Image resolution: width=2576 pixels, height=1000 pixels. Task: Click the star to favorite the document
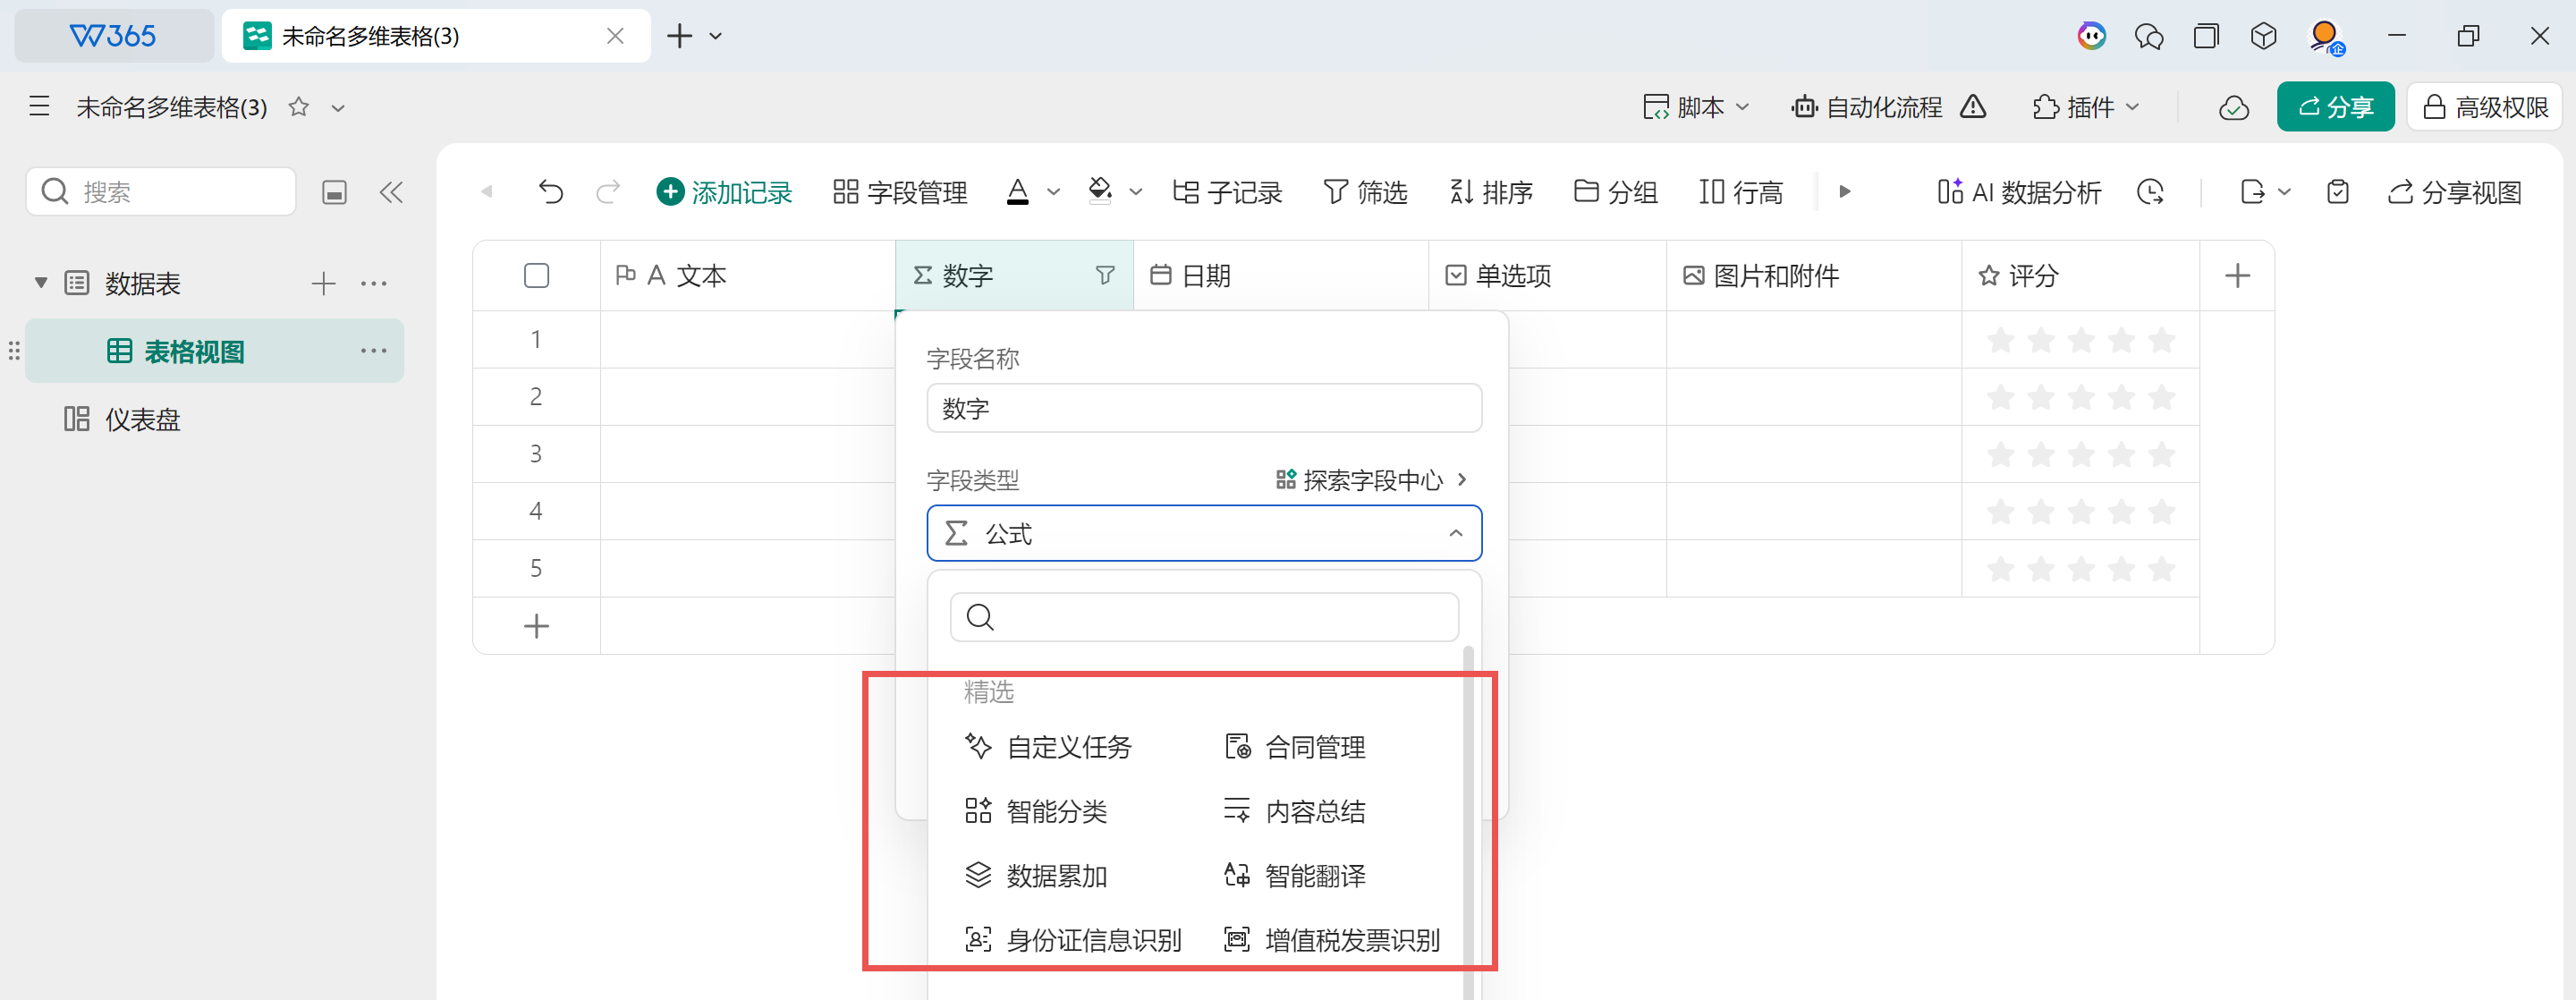point(298,107)
